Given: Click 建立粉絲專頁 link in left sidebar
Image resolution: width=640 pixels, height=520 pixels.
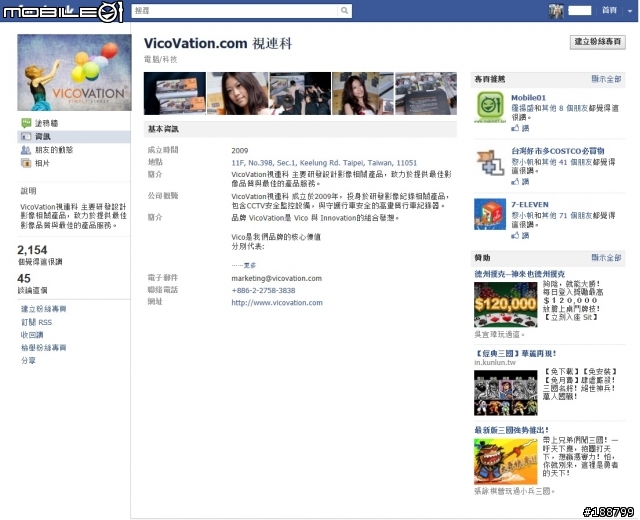Looking at the screenshot, I should (43, 309).
